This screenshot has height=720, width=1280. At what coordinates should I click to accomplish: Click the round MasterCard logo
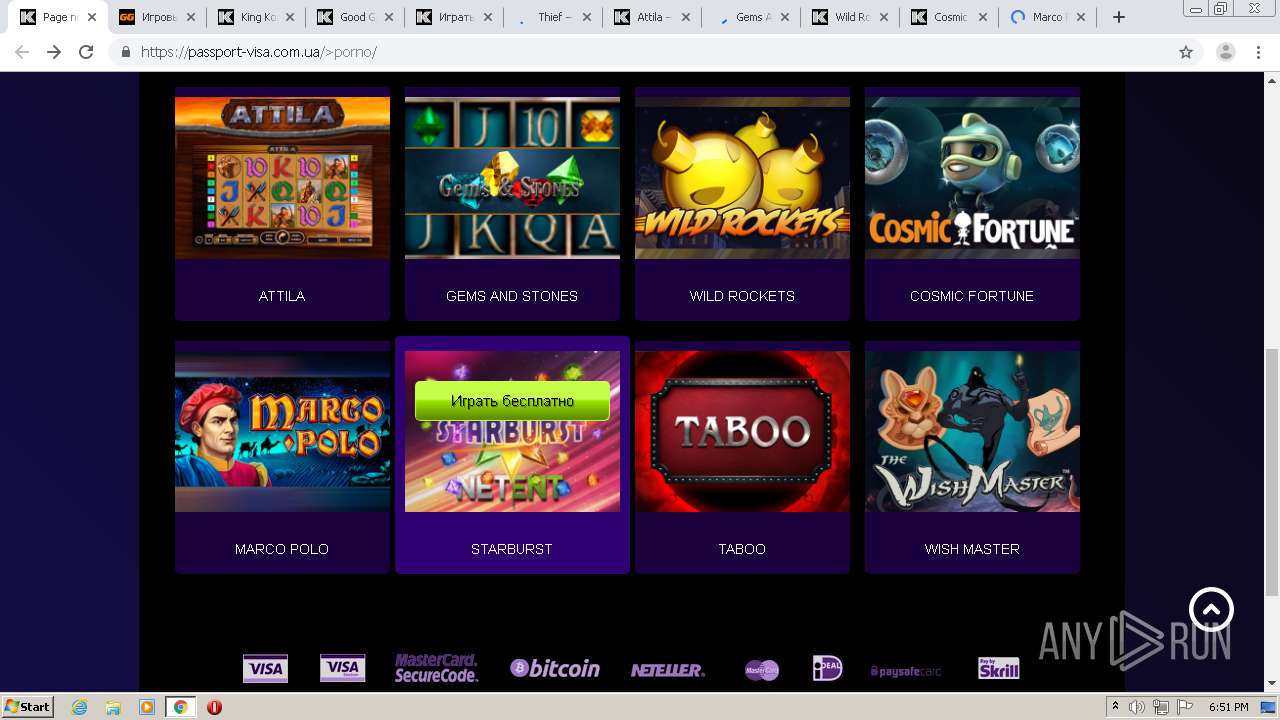(762, 670)
